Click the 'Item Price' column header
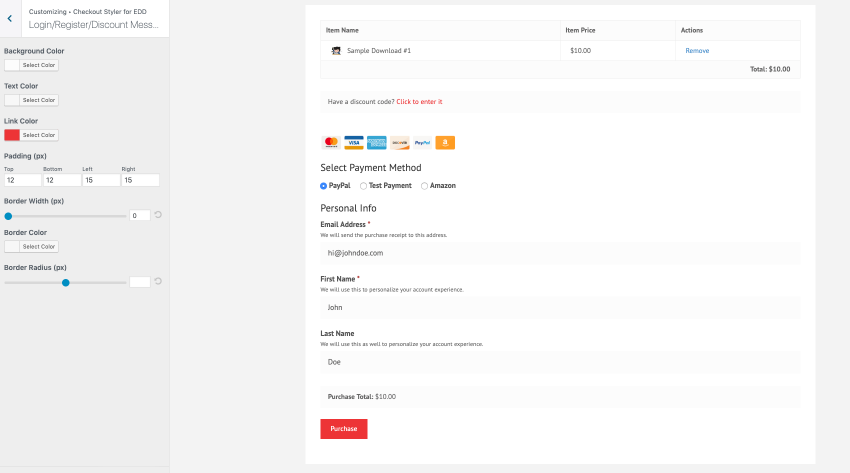The height and width of the screenshot is (473, 850). pyautogui.click(x=580, y=30)
